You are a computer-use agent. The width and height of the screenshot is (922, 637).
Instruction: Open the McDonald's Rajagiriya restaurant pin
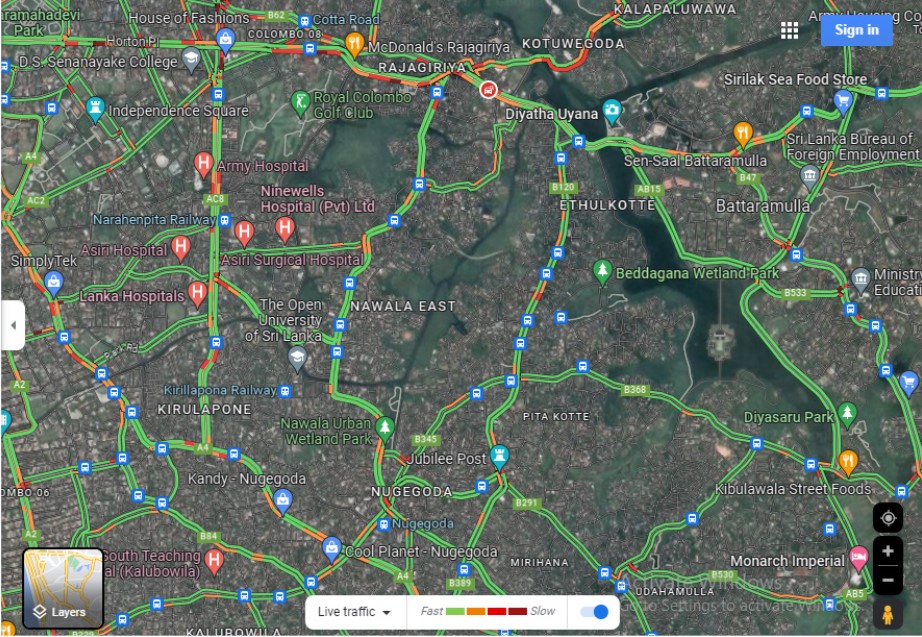[x=354, y=45]
